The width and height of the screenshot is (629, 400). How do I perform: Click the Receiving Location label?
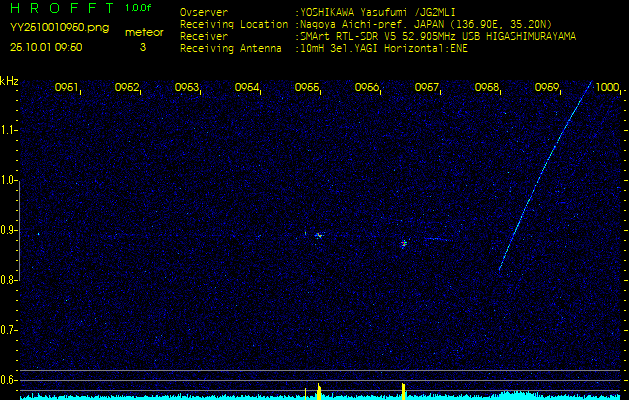[x=234, y=24]
